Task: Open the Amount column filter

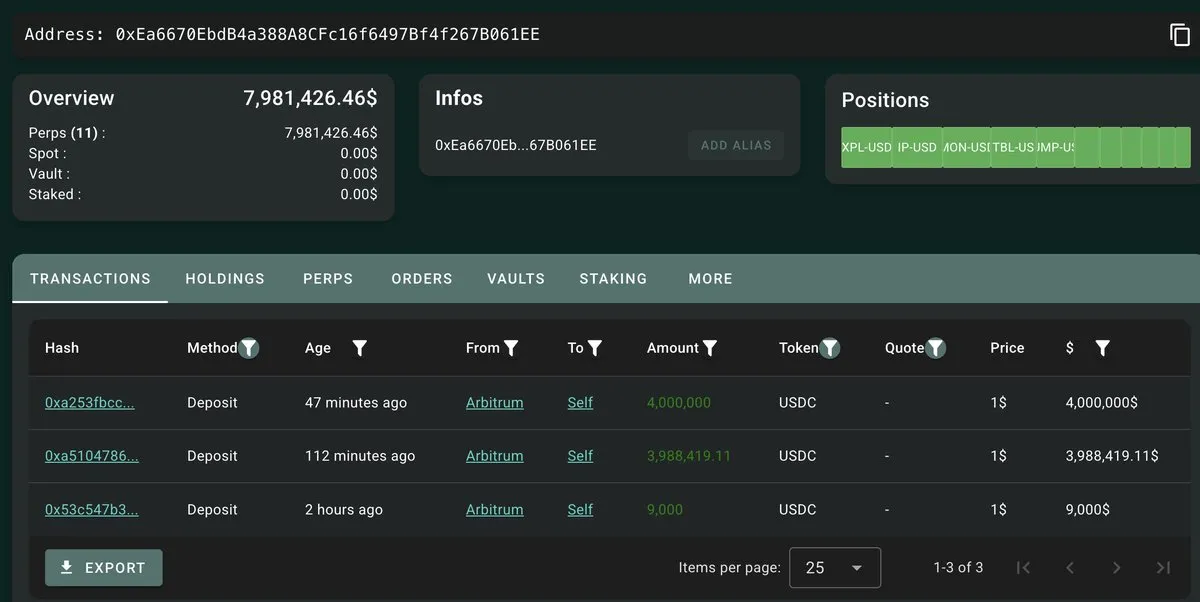Action: [x=710, y=348]
